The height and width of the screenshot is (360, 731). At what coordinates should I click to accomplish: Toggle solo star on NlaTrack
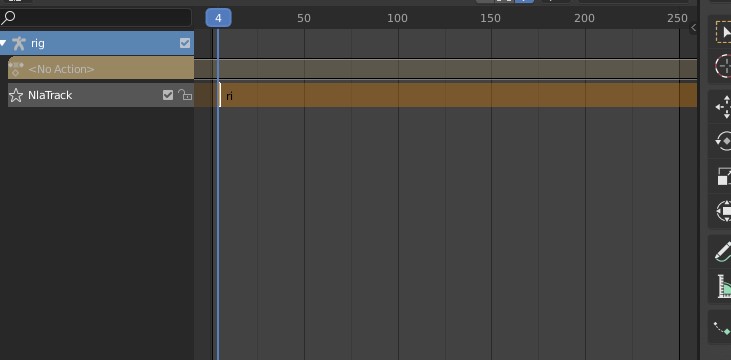16,95
